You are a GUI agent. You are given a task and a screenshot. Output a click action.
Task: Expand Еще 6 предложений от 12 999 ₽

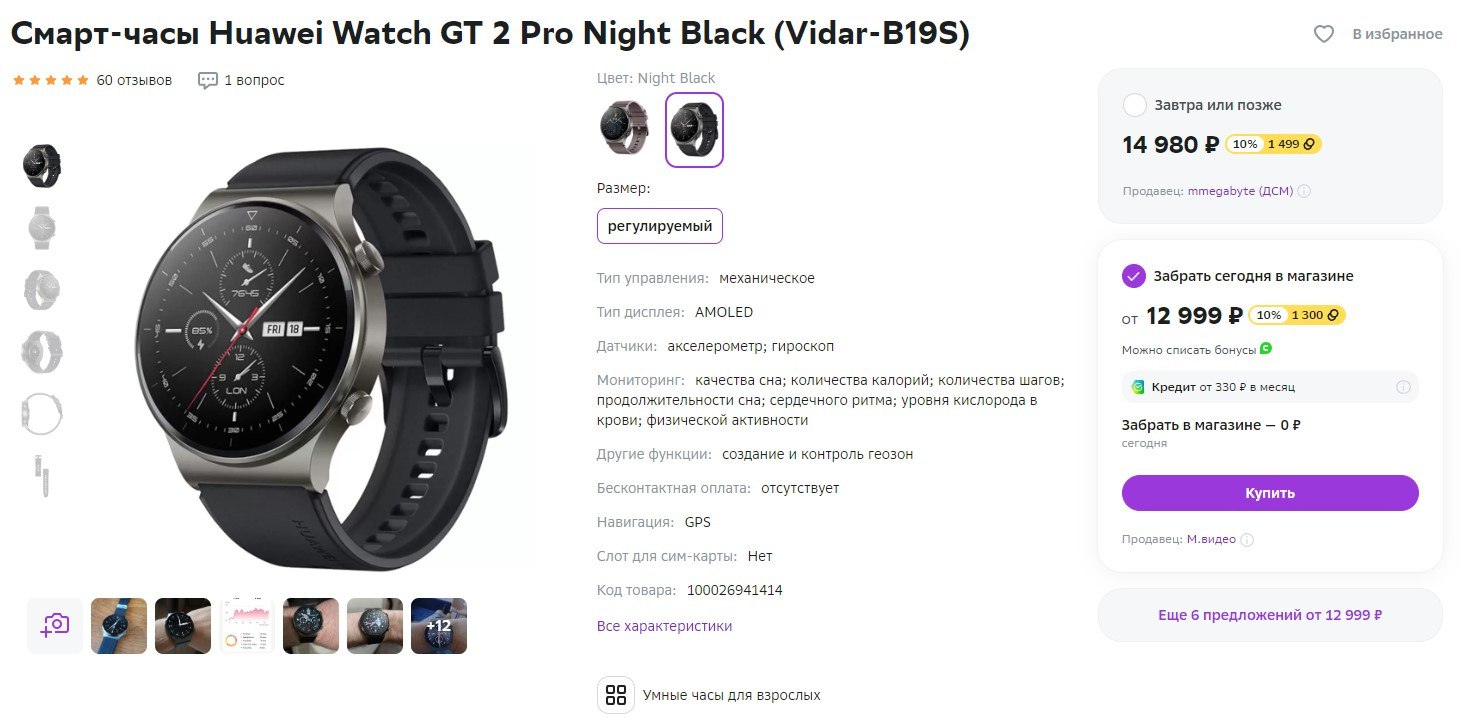pyautogui.click(x=1270, y=615)
